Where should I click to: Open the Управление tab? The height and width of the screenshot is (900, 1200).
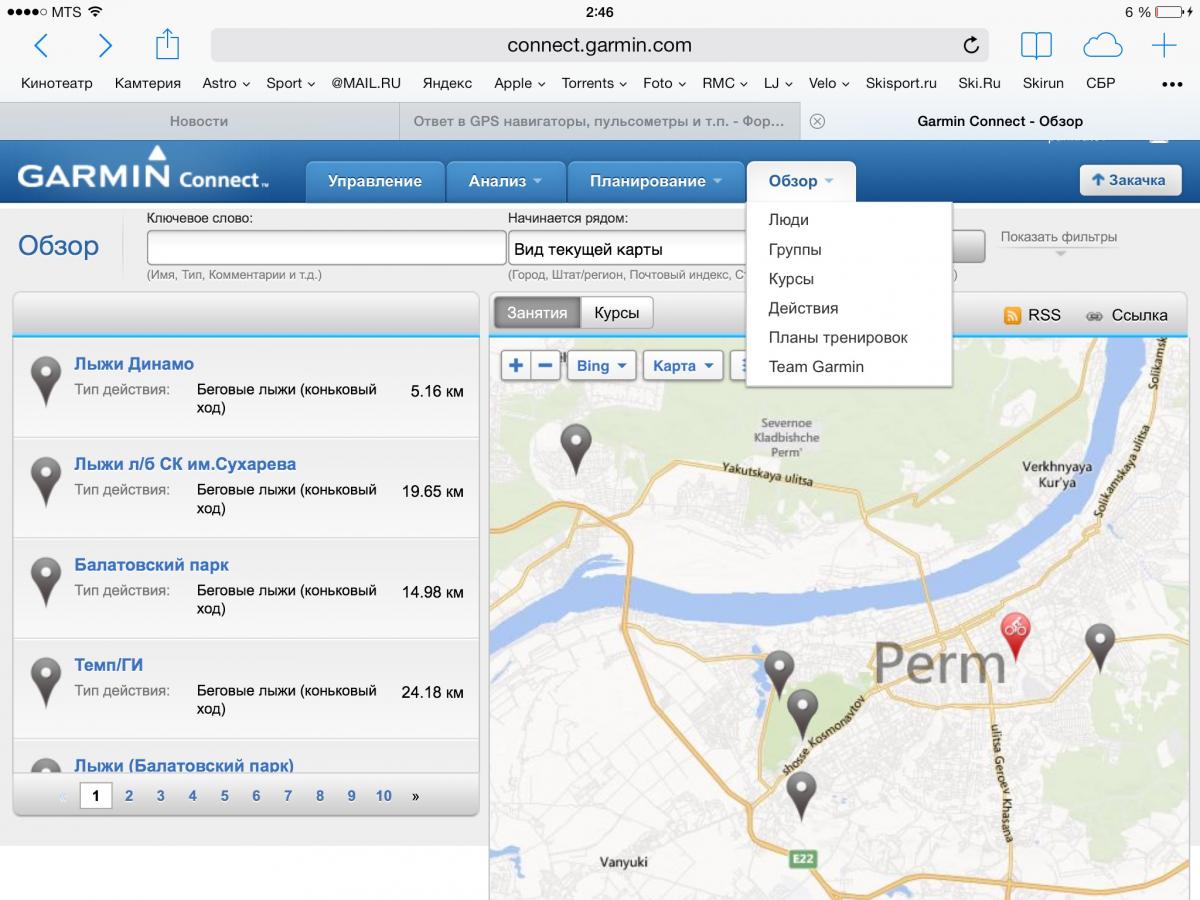(x=375, y=181)
